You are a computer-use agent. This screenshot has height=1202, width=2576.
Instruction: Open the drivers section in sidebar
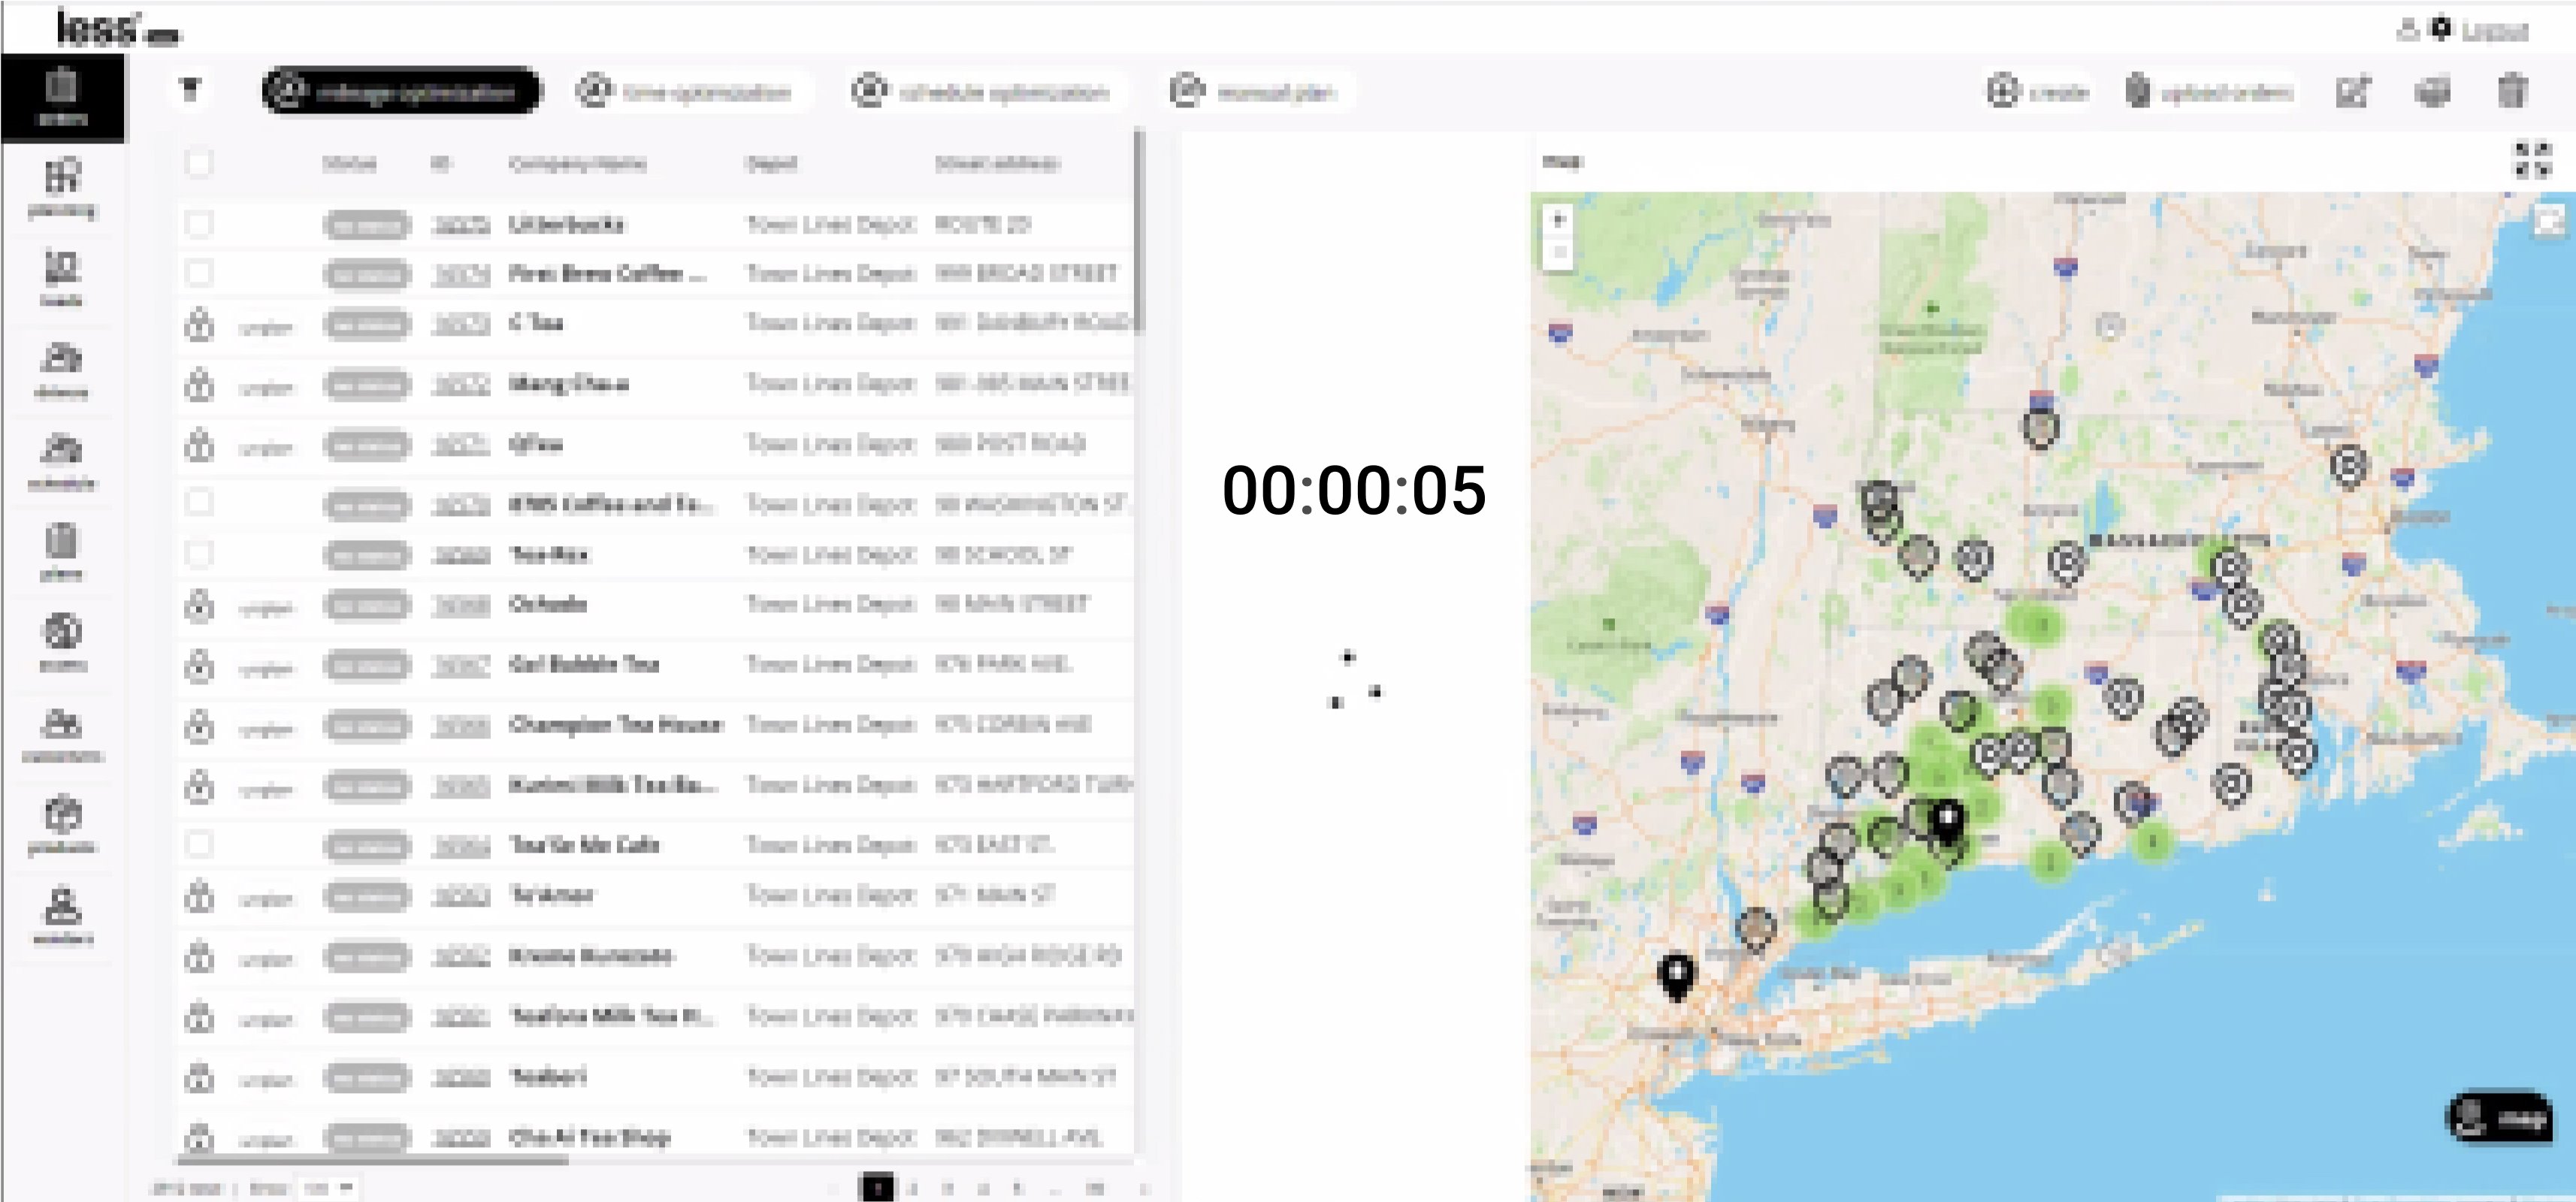(62, 369)
